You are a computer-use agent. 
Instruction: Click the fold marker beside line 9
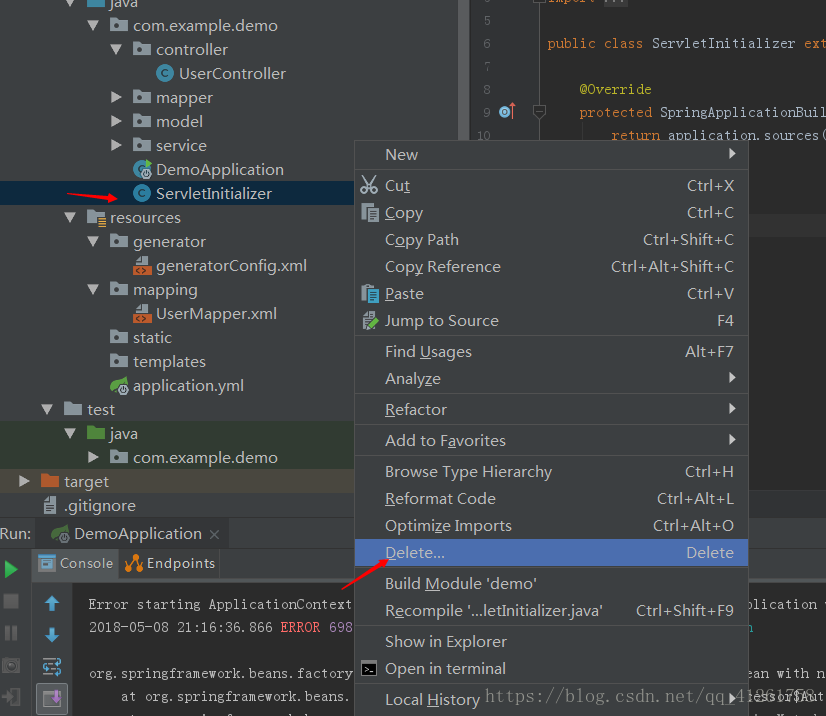[x=539, y=112]
